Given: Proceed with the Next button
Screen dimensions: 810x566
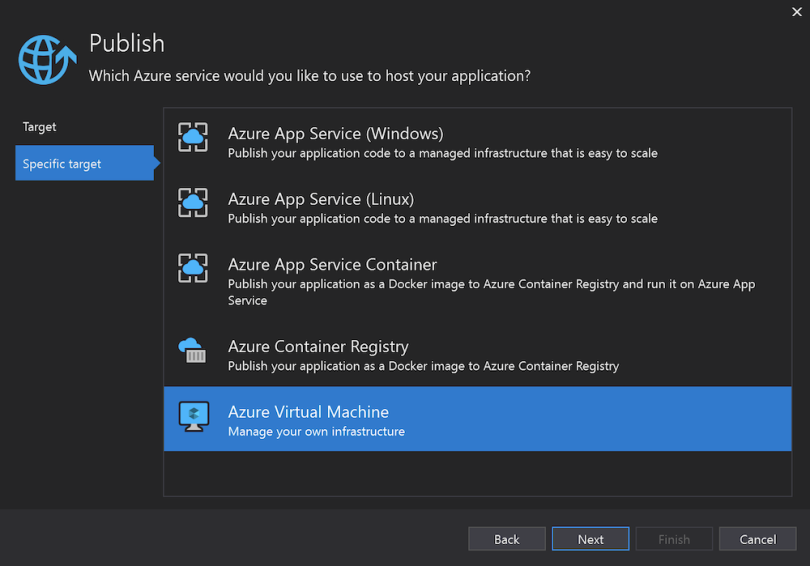Looking at the screenshot, I should 590,539.
